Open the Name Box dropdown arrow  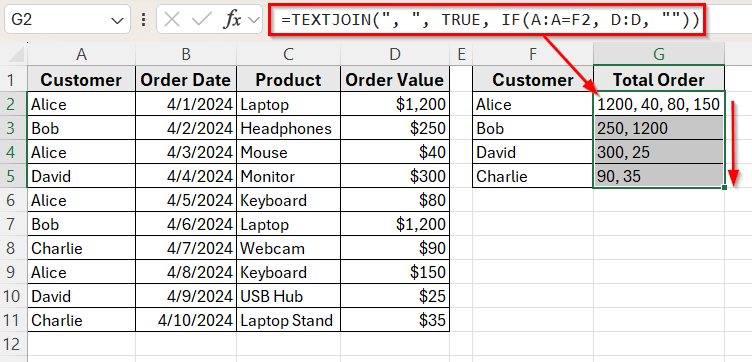[x=117, y=20]
